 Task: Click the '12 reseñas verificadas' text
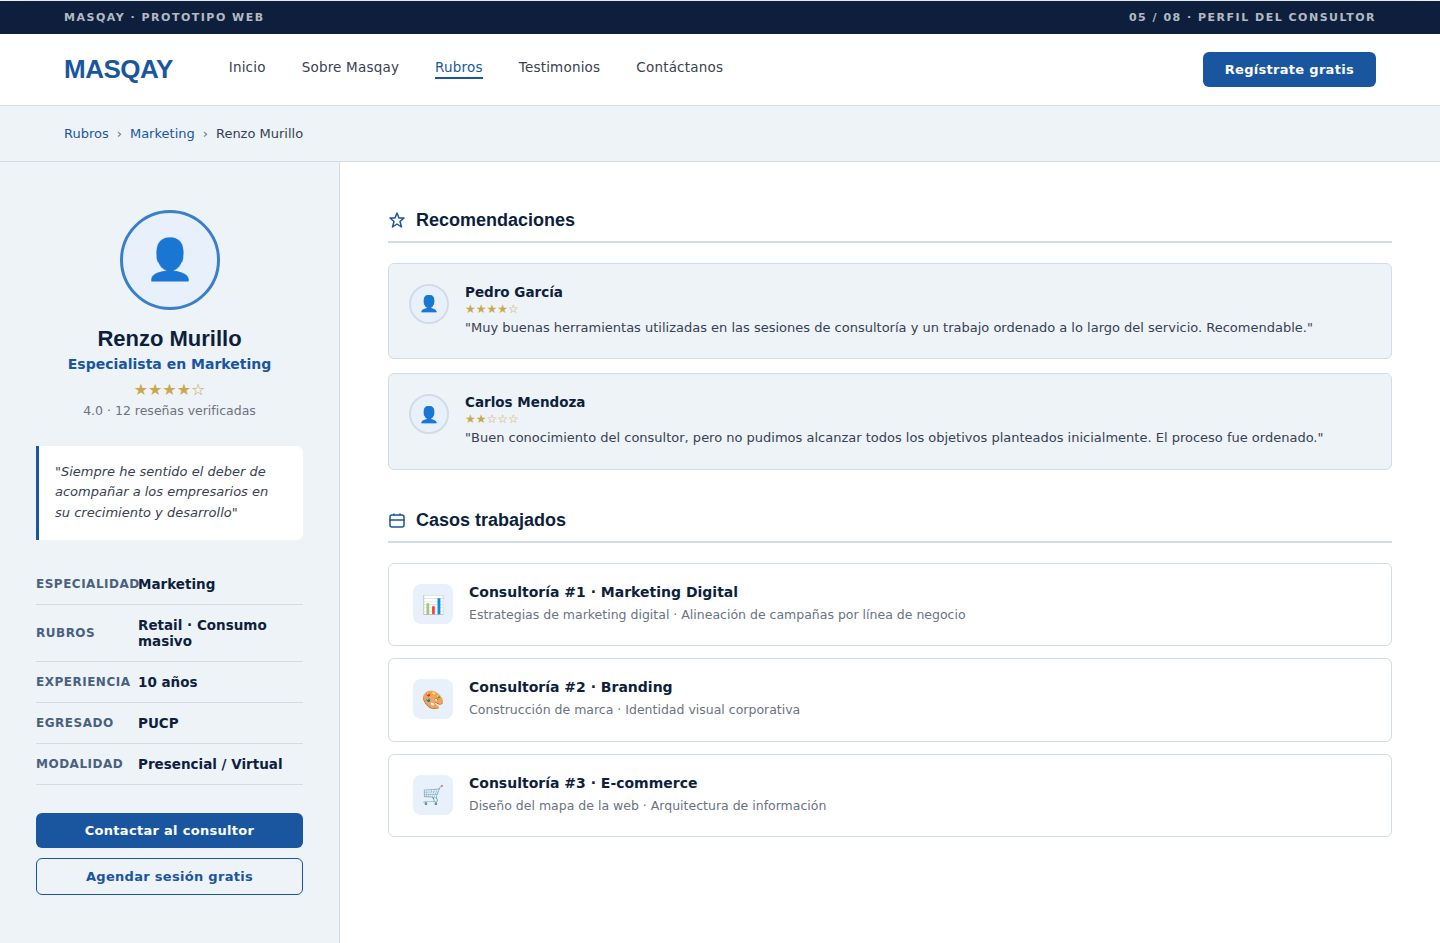[185, 410]
